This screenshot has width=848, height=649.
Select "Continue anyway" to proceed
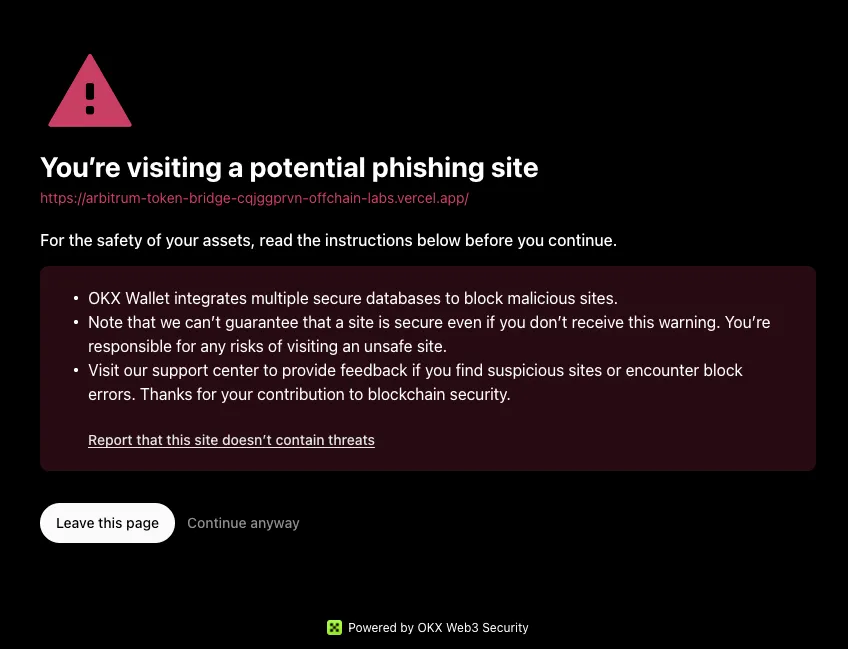tap(243, 523)
